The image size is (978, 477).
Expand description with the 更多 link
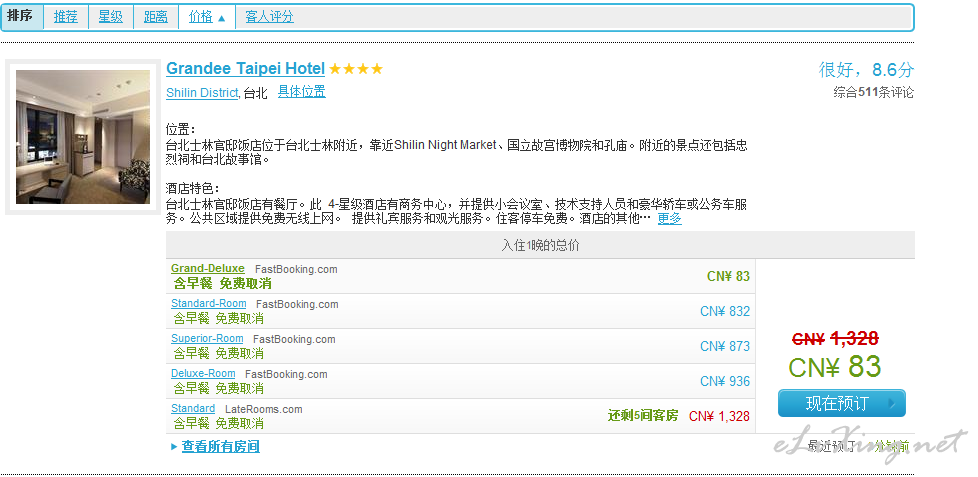click(669, 219)
